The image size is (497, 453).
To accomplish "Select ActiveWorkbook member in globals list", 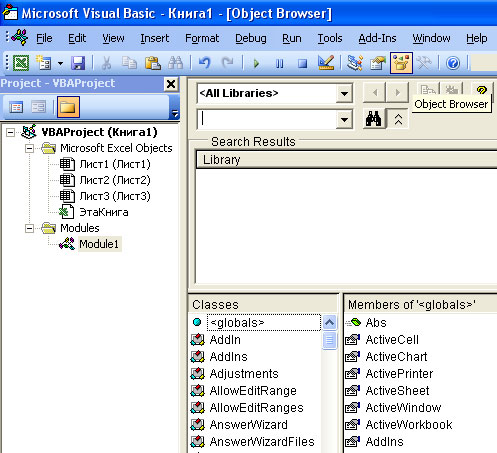I will tap(409, 425).
